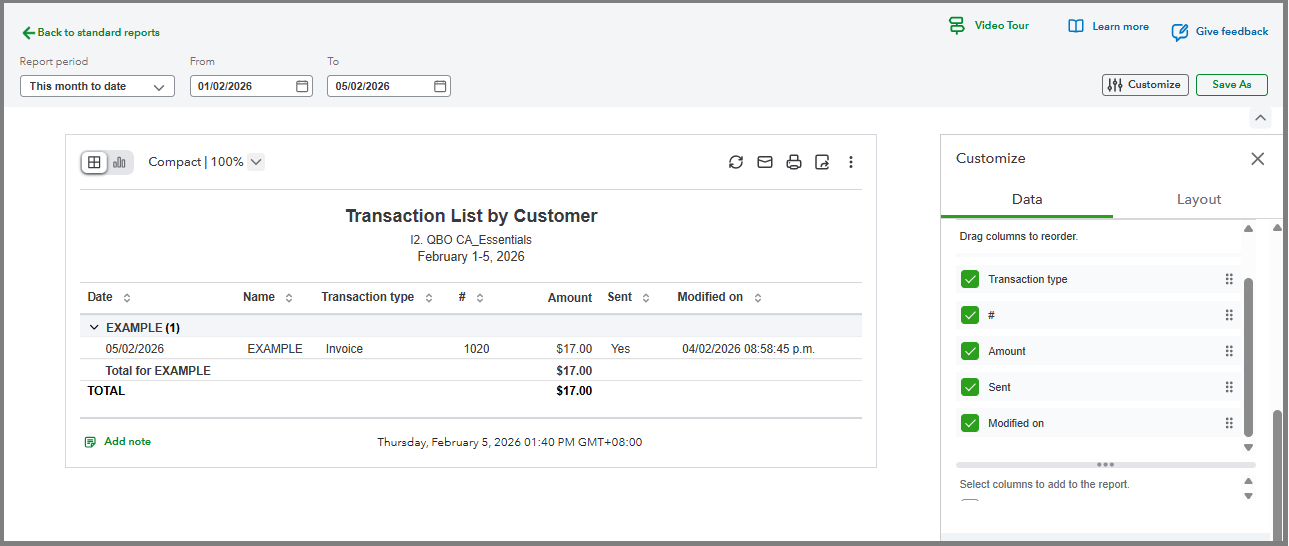The width and height of the screenshot is (1289, 546).
Task: Toggle the Modified on column checkbox
Action: pos(969,423)
